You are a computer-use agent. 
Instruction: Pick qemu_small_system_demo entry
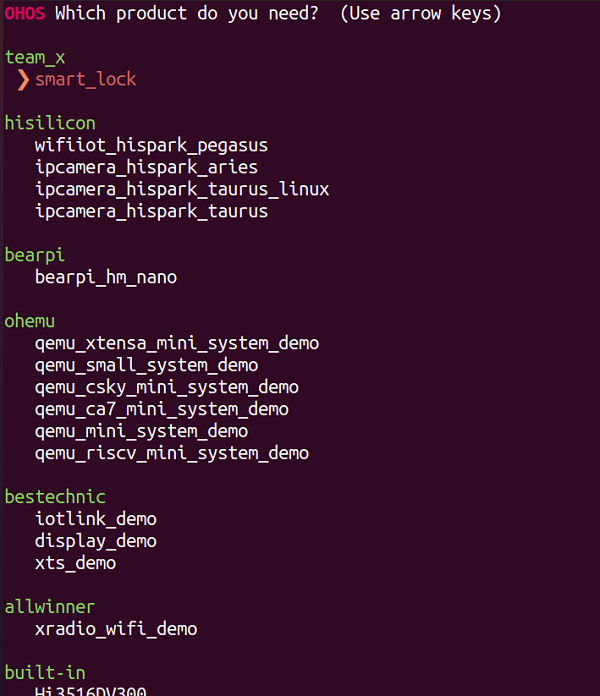point(146,366)
